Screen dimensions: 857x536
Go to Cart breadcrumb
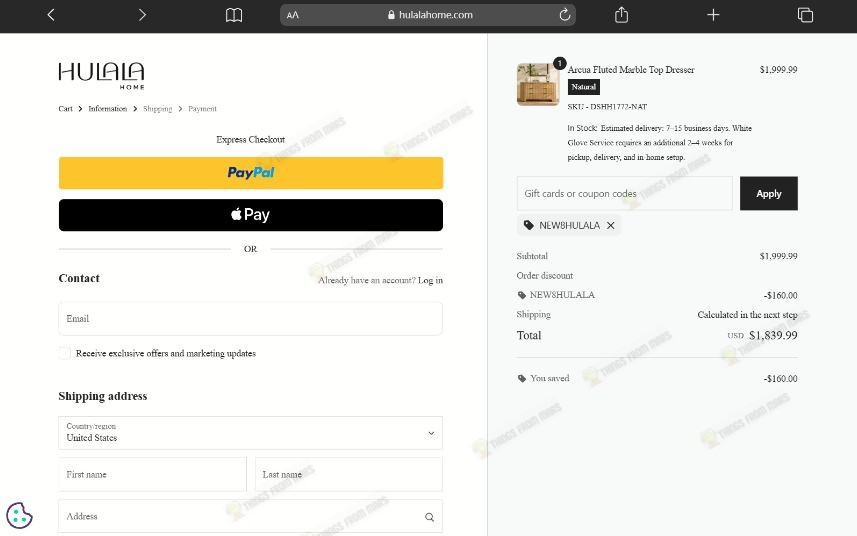(66, 109)
